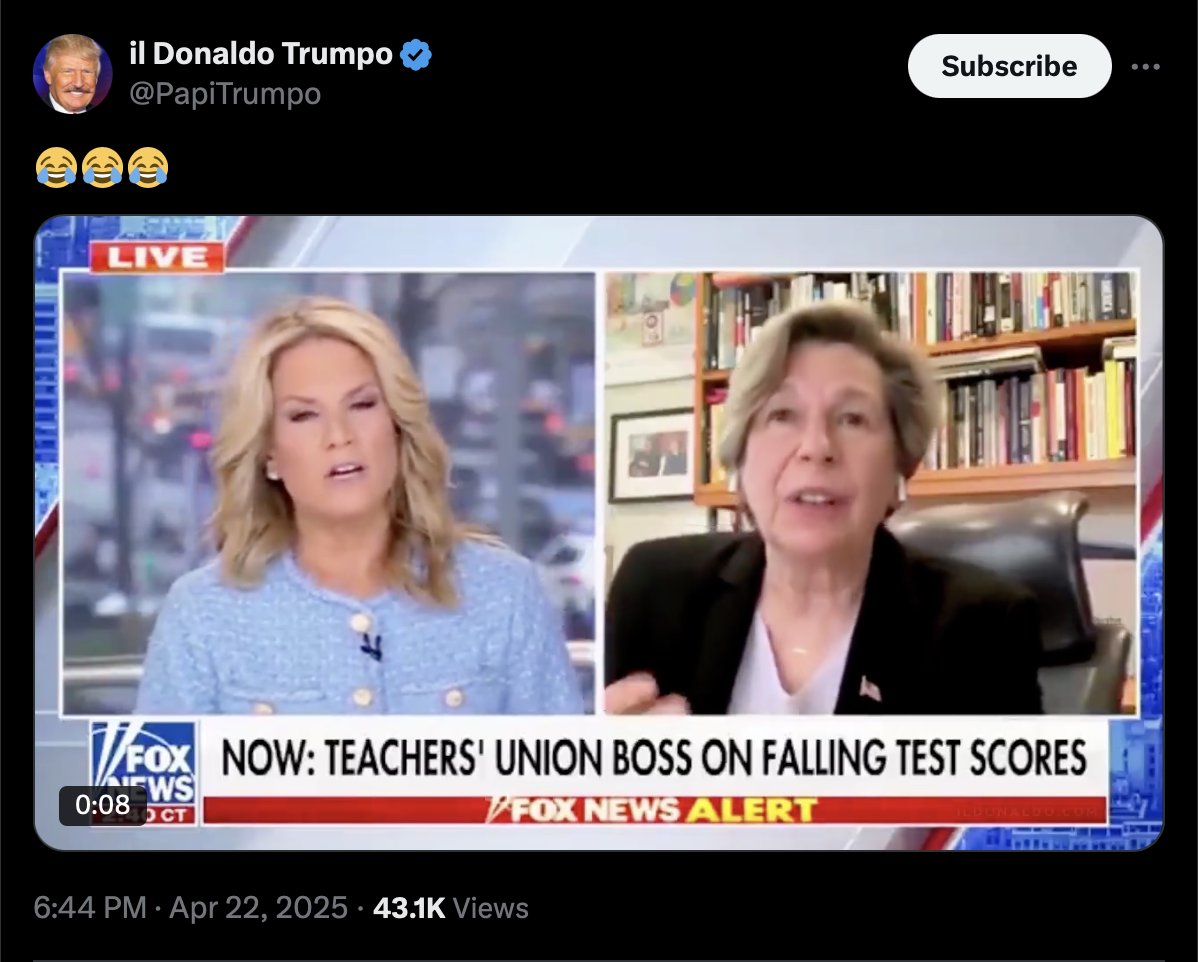Viewport: 1198px width, 962px height.
Task: Click the blue verified badge
Action: [x=416, y=55]
